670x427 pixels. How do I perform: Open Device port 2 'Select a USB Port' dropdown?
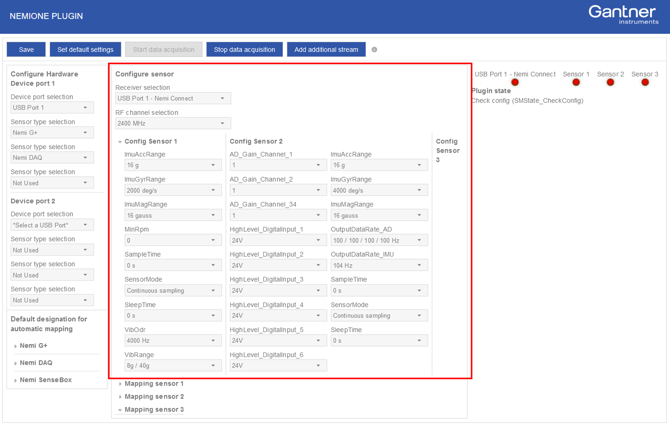(x=52, y=225)
